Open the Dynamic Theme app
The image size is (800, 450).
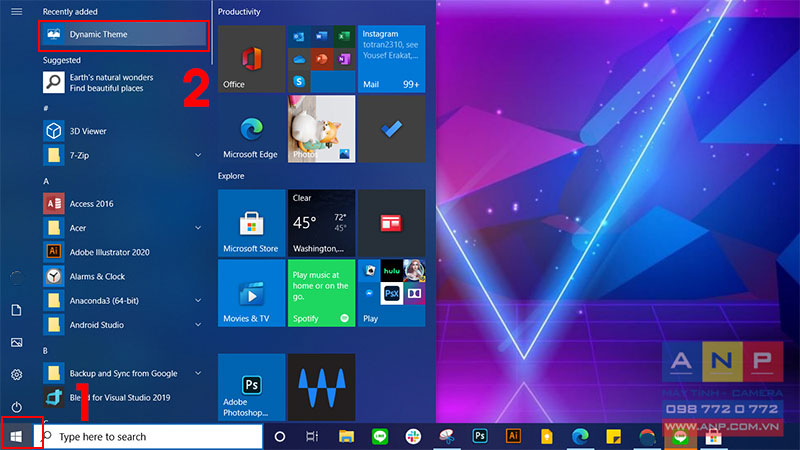click(123, 35)
